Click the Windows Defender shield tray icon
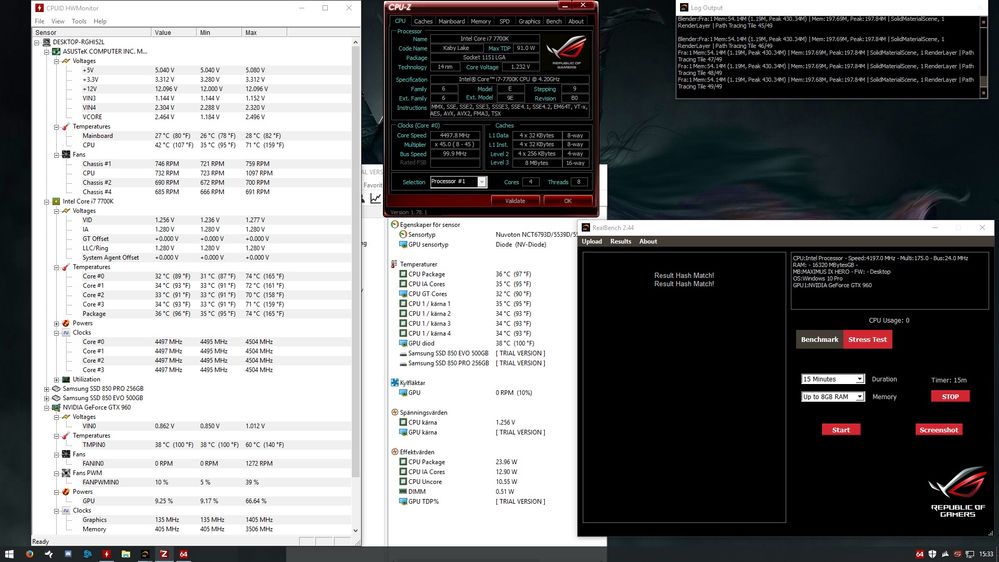Viewport: 999px width, 562px height. click(x=932, y=554)
